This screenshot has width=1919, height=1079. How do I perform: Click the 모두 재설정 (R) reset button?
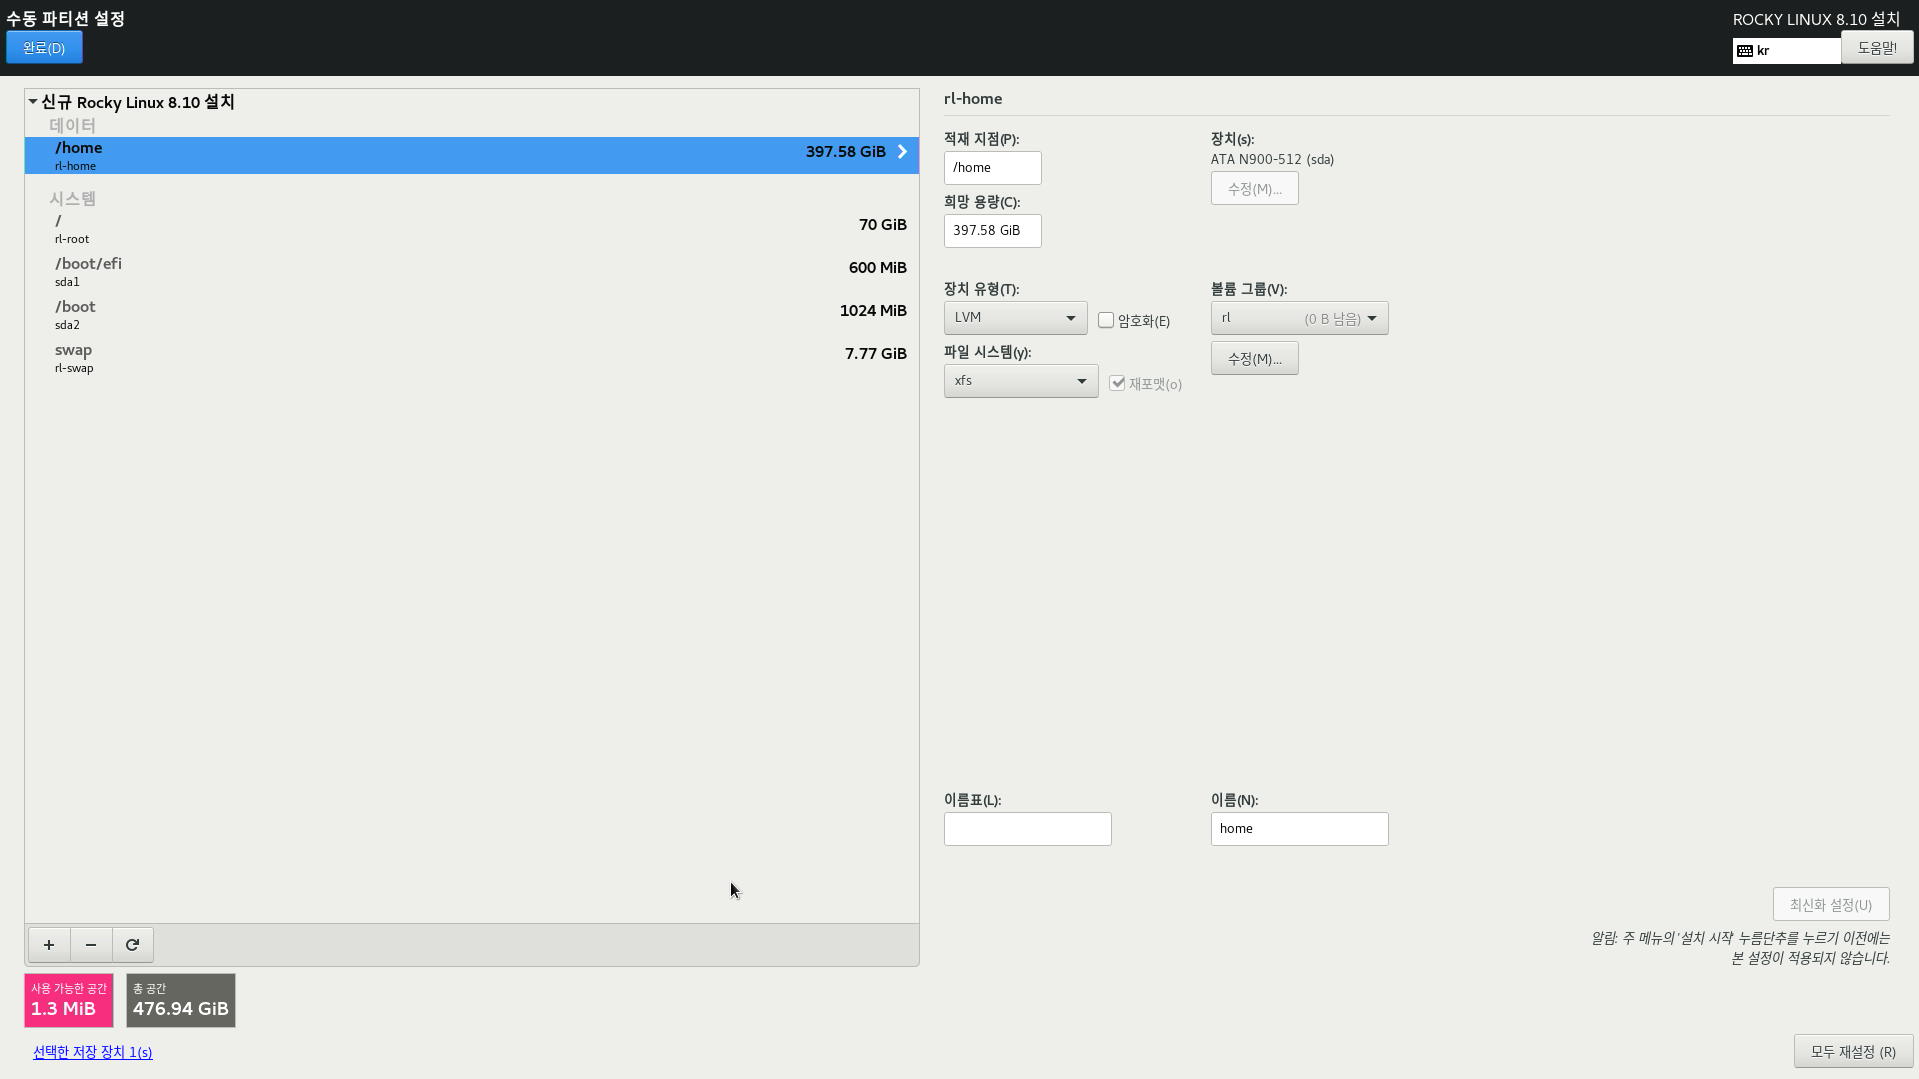click(1852, 1052)
